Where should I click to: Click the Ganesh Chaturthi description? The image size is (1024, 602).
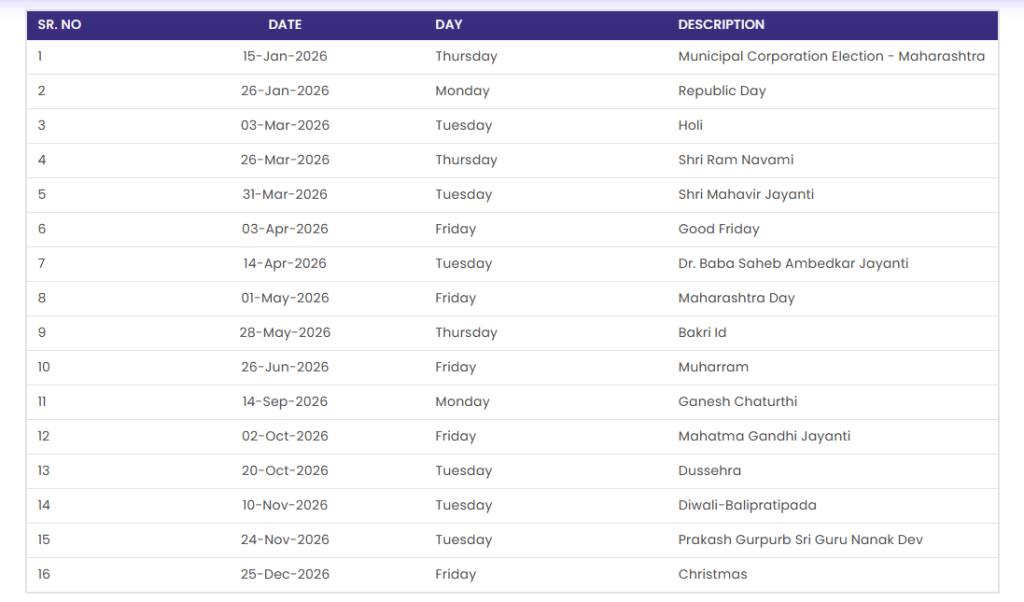click(738, 402)
